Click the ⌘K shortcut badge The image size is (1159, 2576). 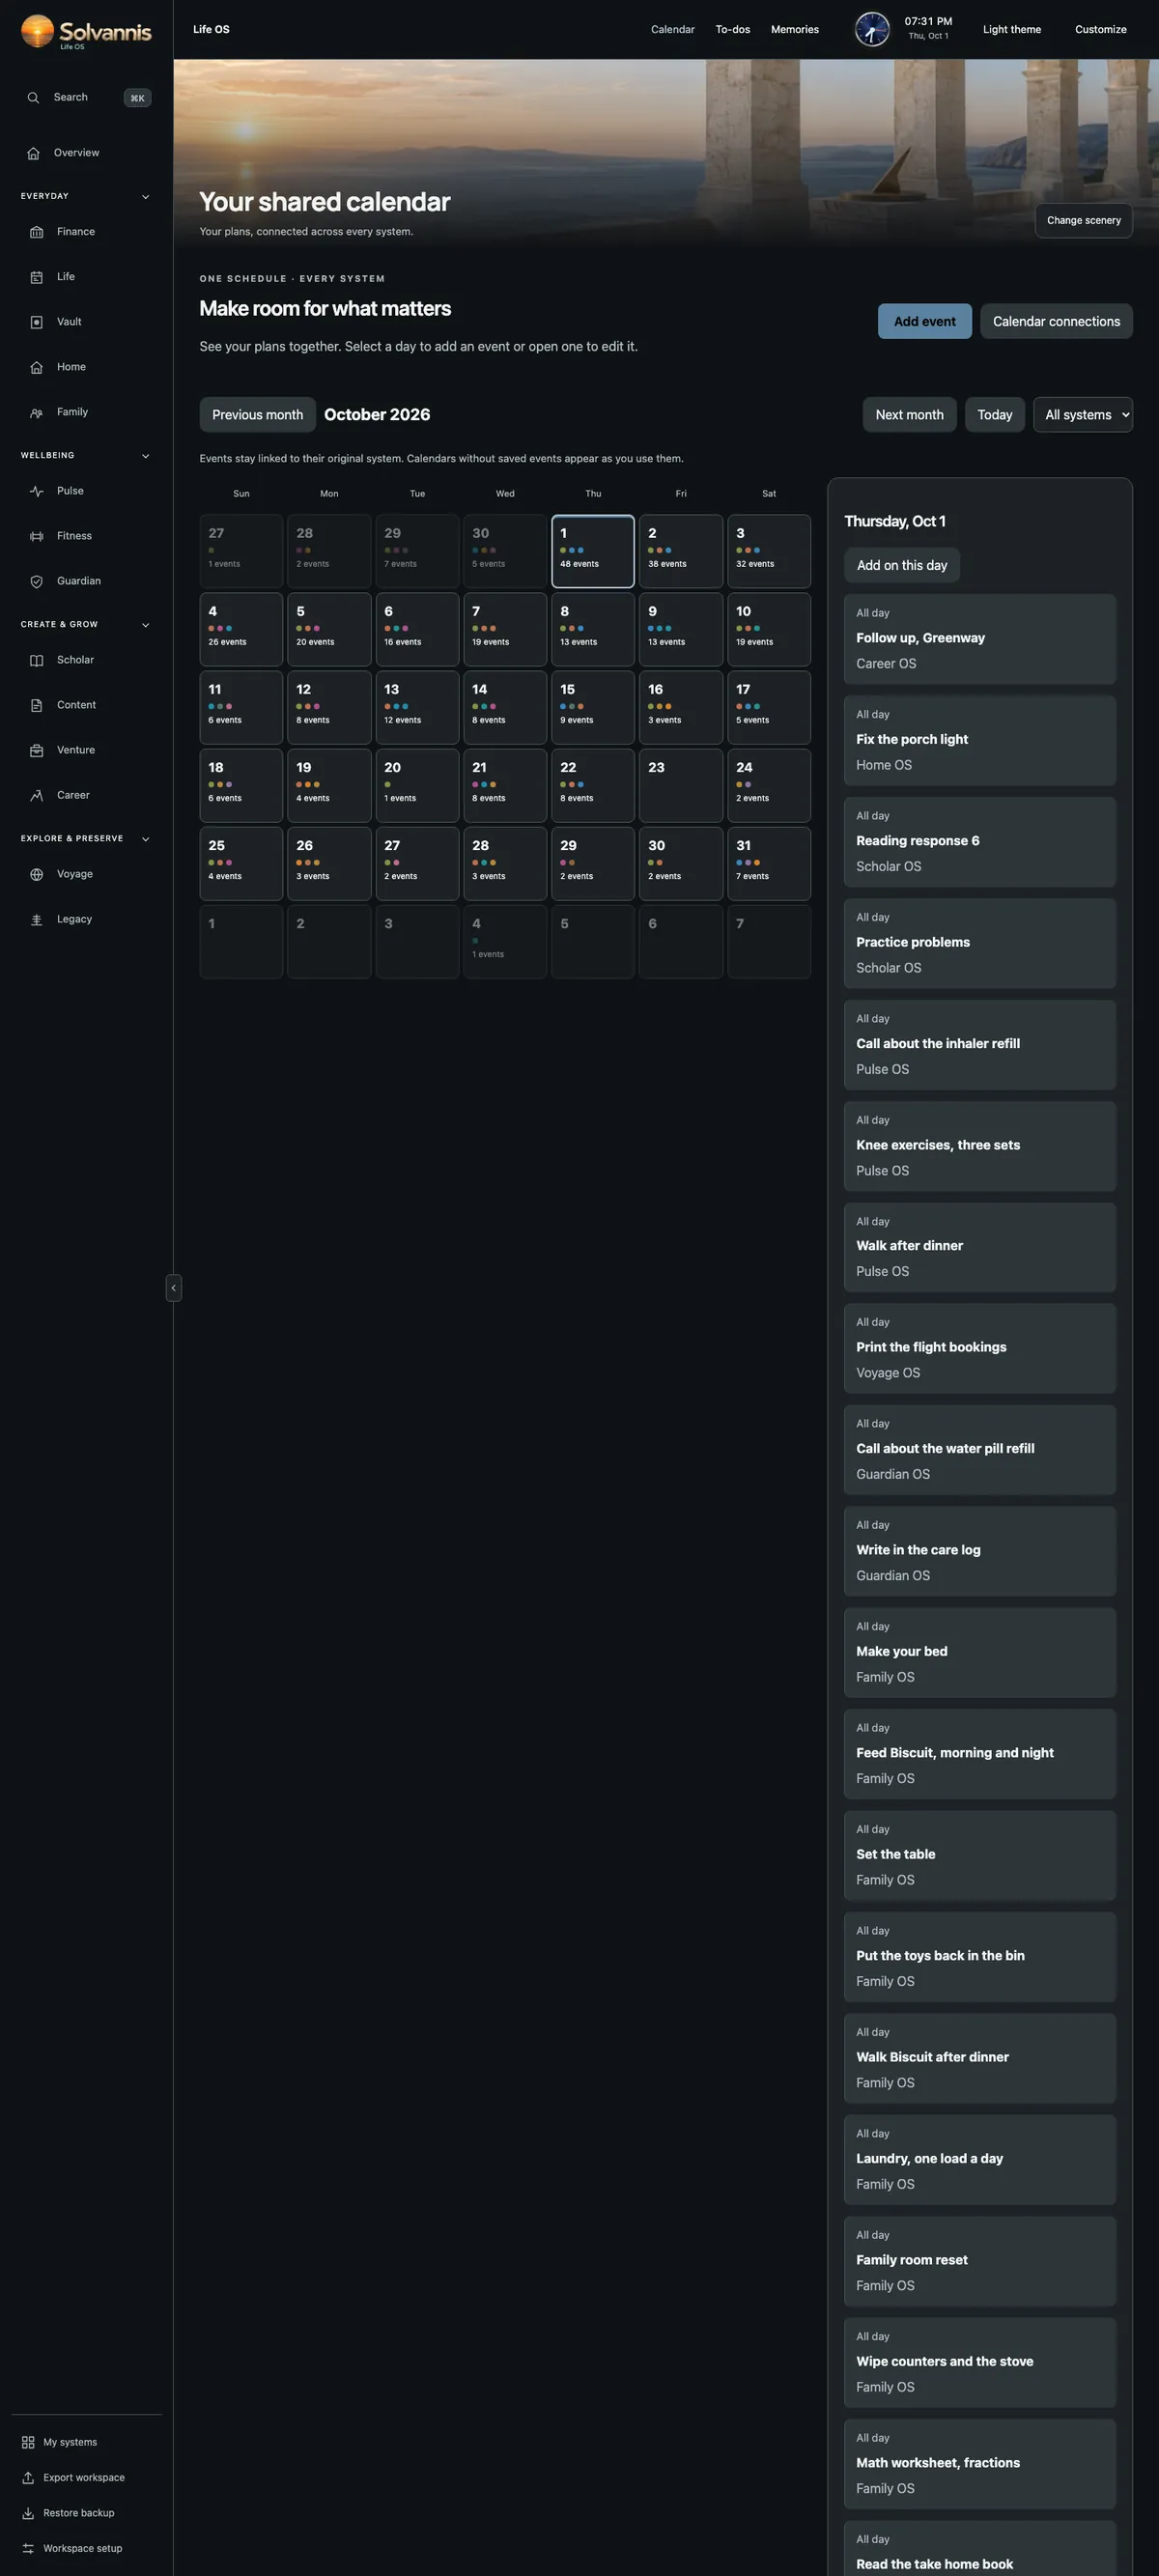coord(137,98)
